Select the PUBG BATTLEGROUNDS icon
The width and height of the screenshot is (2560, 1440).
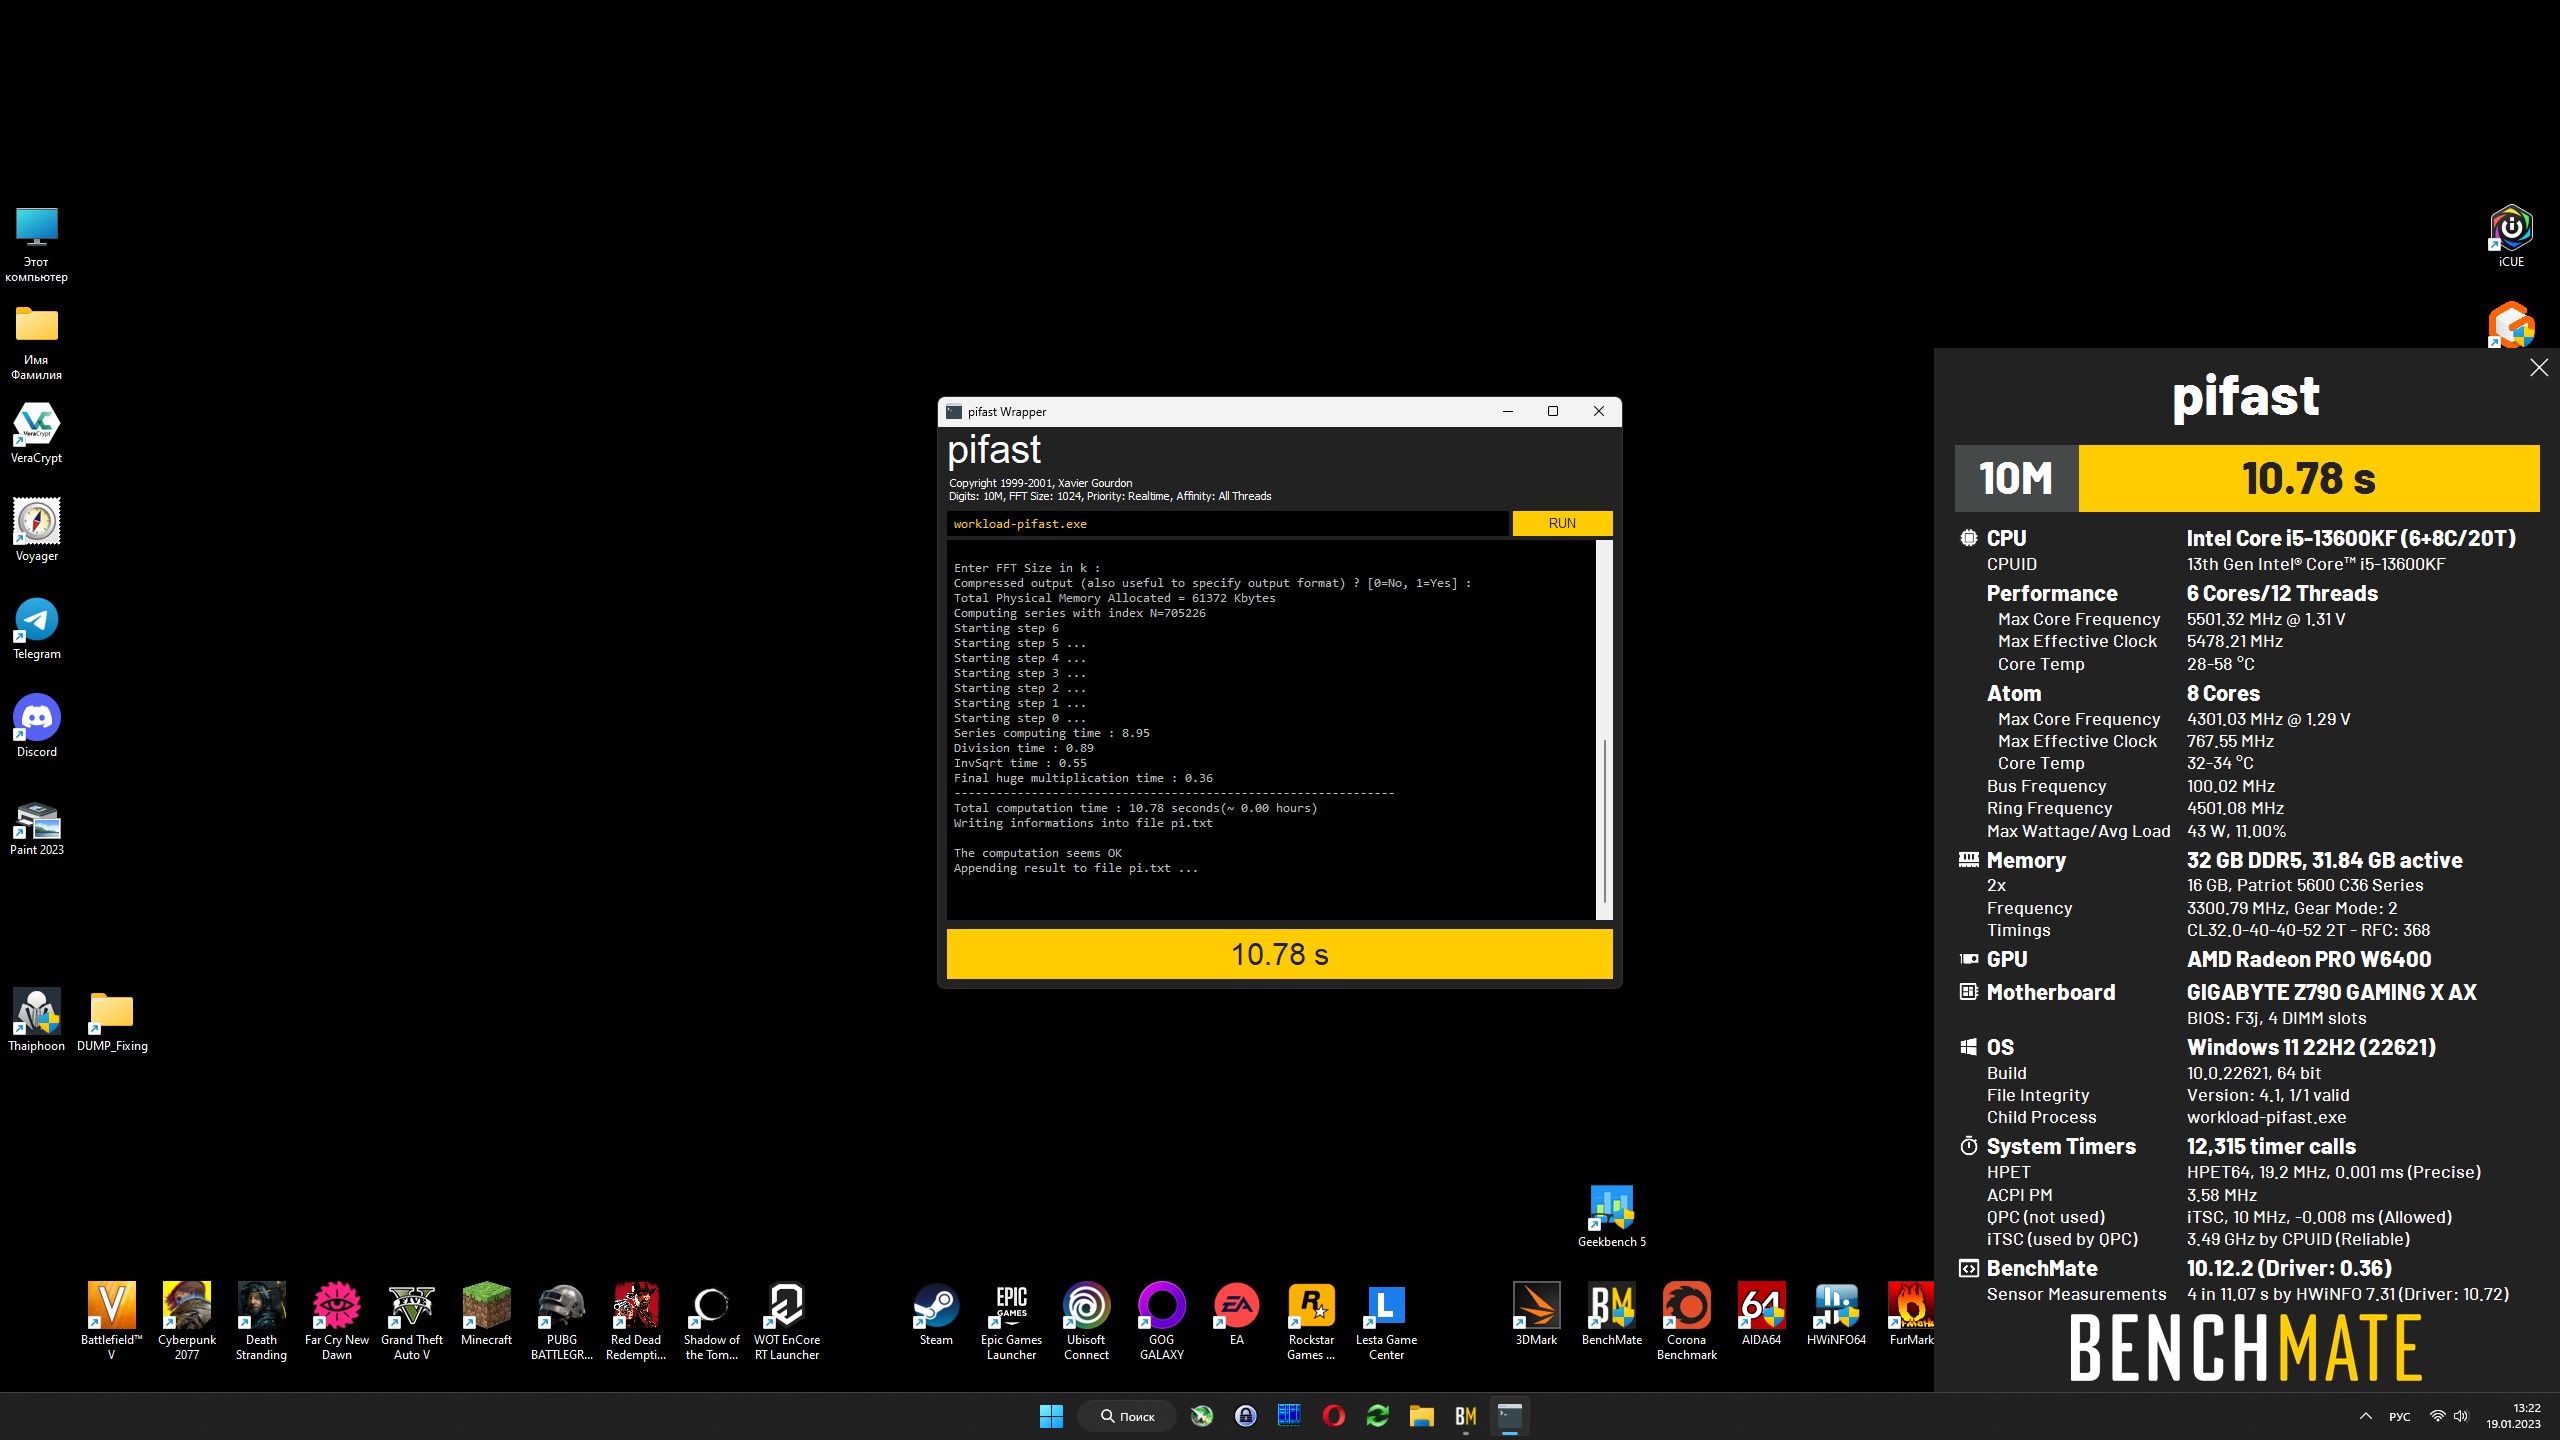(x=562, y=1322)
